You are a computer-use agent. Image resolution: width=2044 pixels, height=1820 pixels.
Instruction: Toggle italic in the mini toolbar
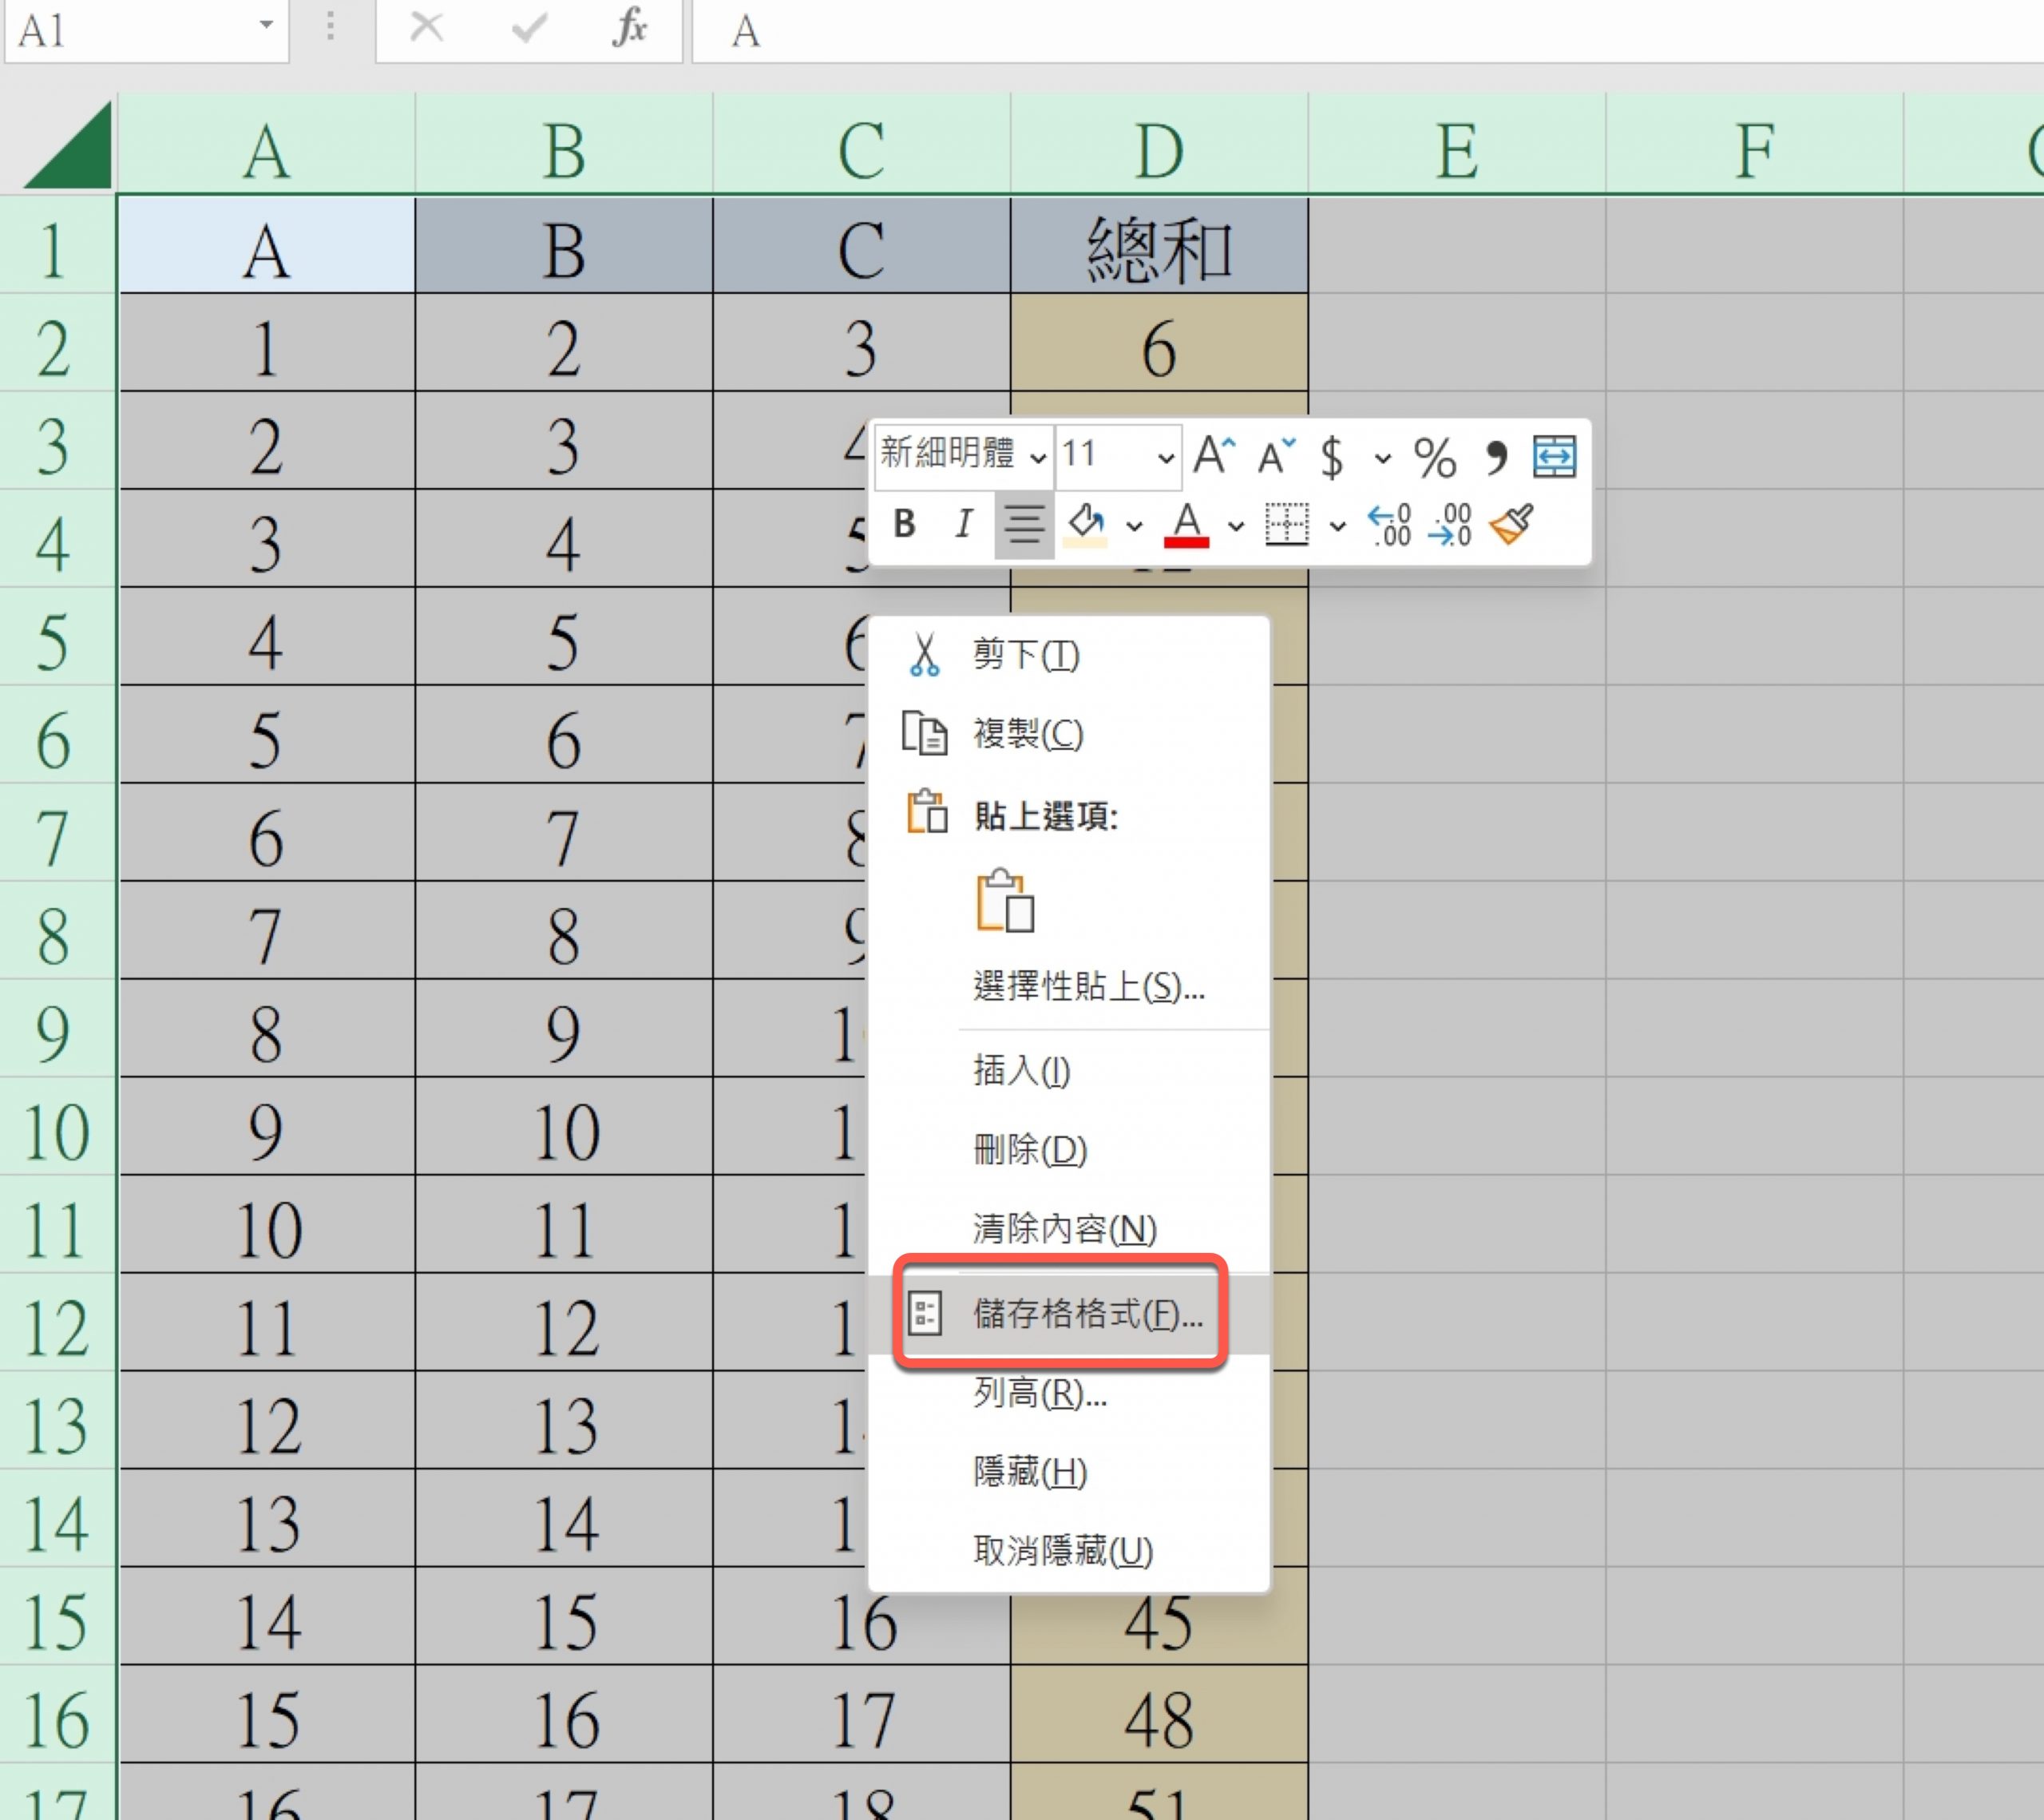pos(963,523)
